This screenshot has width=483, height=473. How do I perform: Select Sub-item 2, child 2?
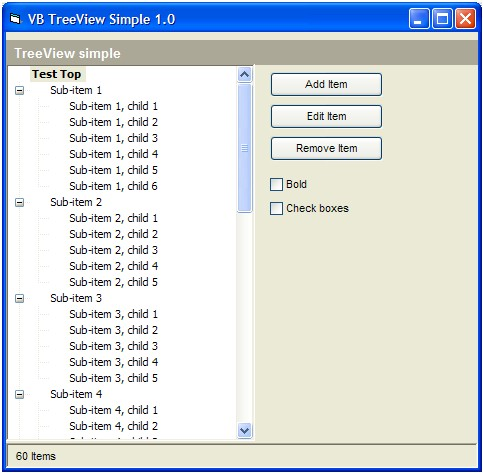[113, 234]
